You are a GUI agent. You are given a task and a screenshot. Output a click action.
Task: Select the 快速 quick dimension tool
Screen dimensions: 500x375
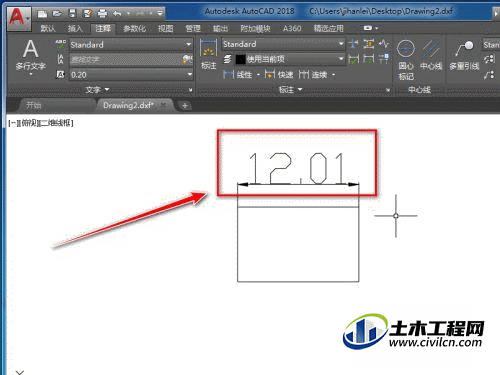[279, 74]
